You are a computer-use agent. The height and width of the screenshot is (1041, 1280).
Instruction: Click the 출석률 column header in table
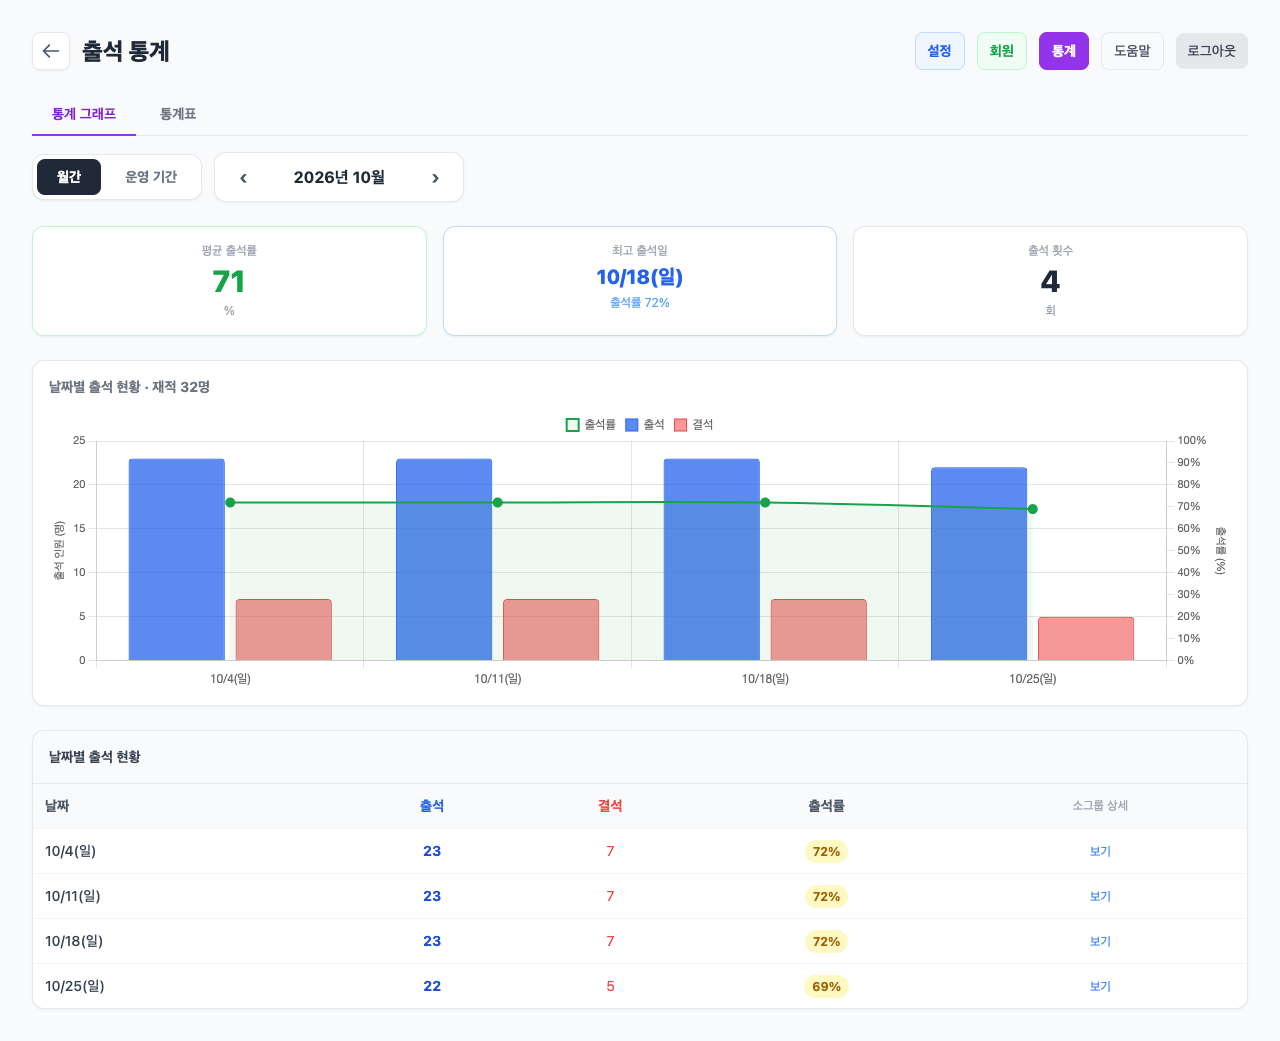coord(826,806)
